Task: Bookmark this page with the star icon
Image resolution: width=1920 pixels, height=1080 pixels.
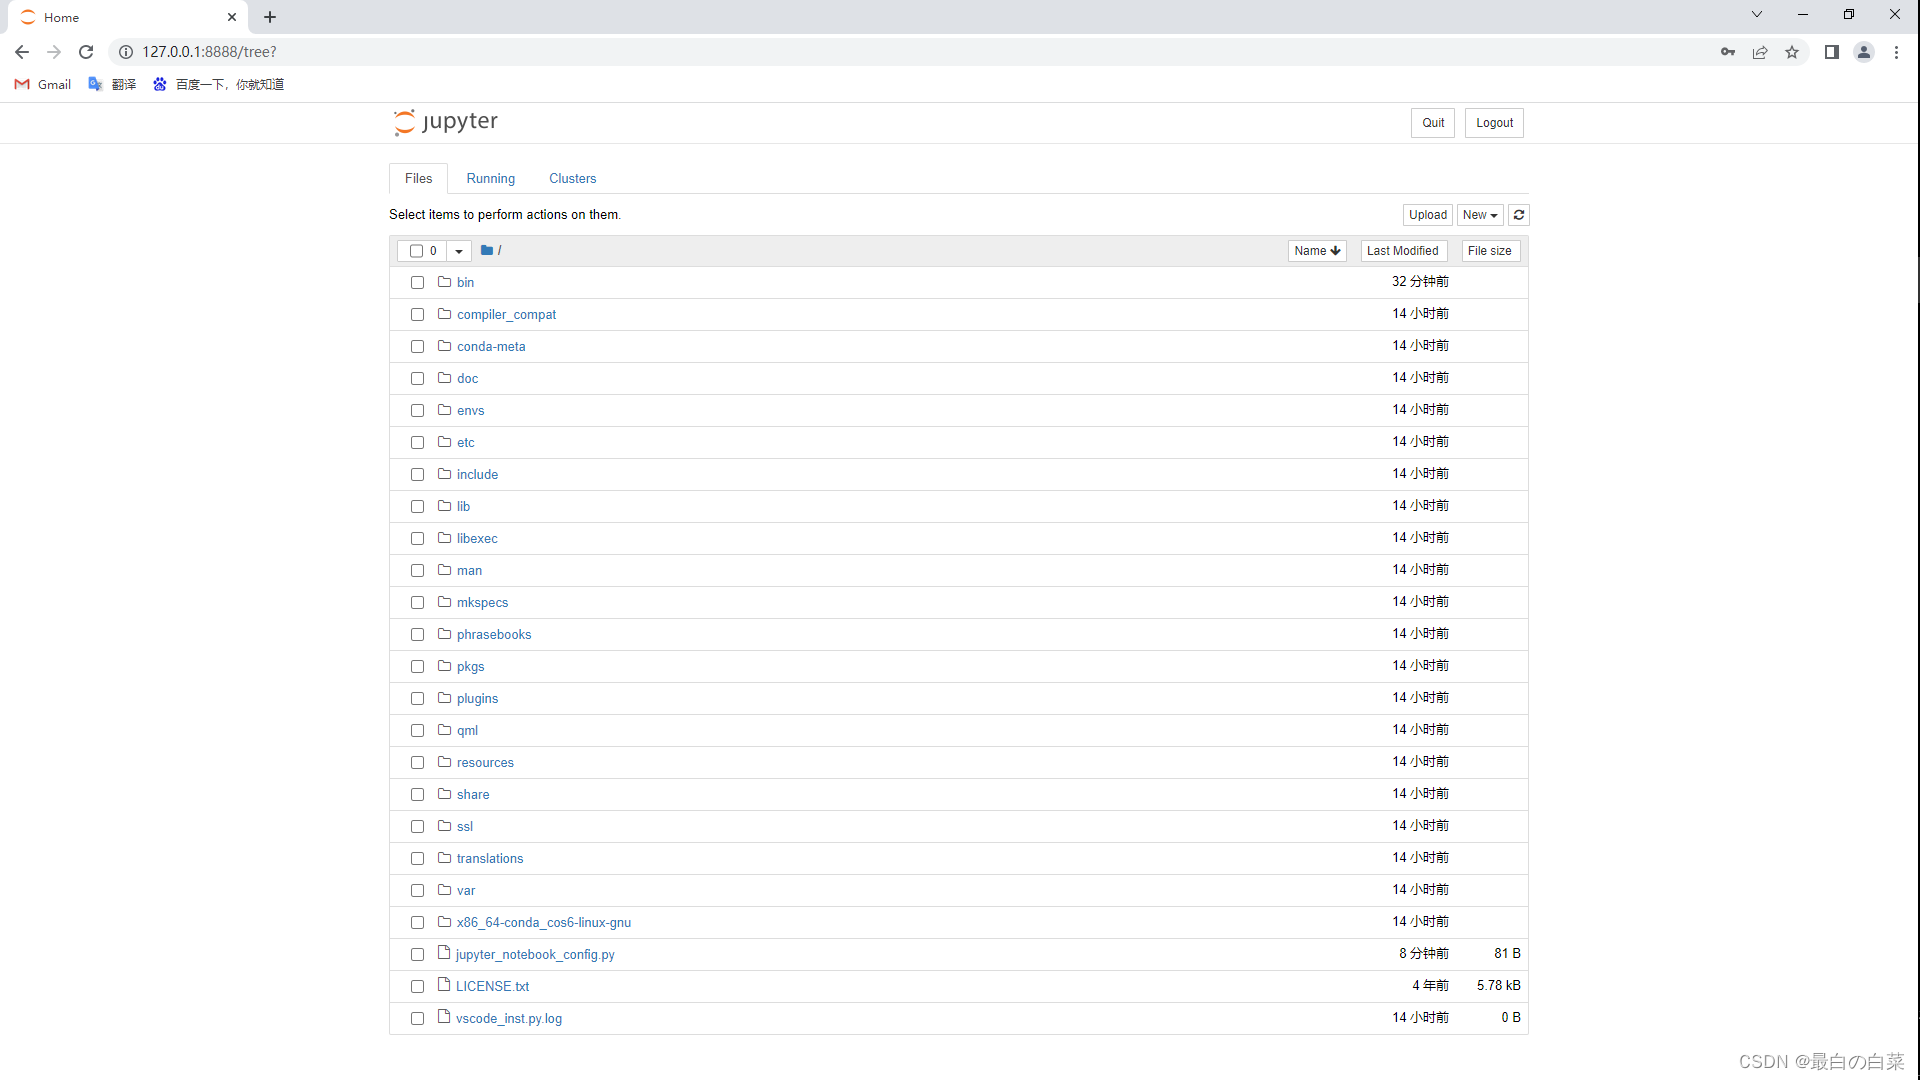Action: pos(1792,52)
